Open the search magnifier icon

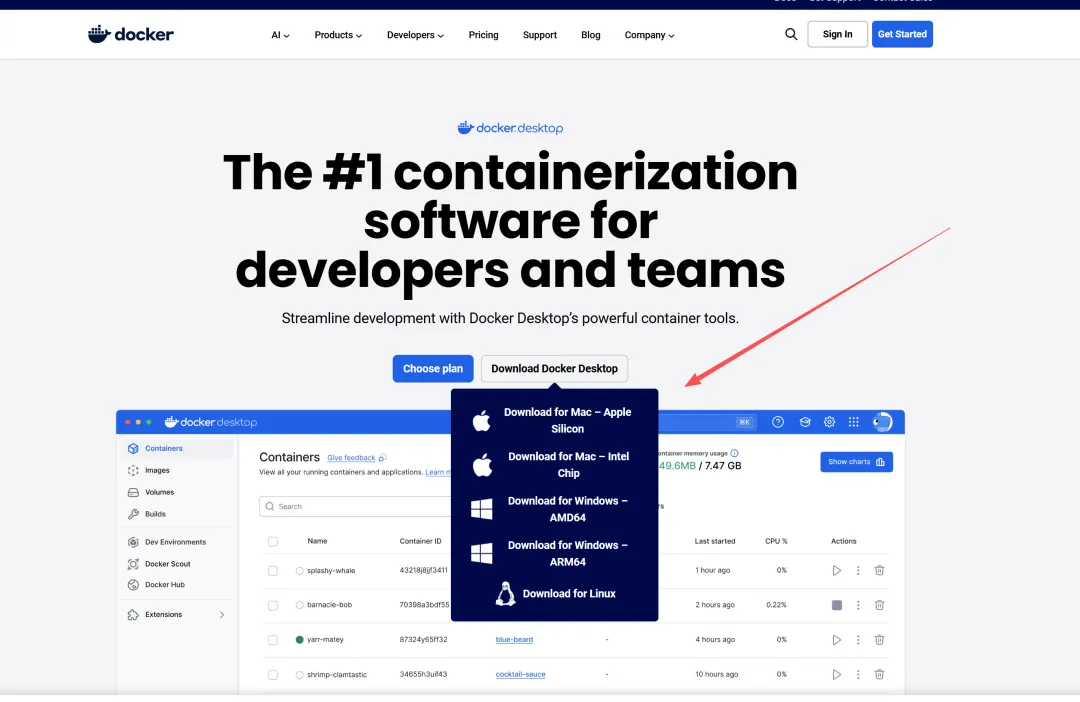pyautogui.click(x=791, y=34)
